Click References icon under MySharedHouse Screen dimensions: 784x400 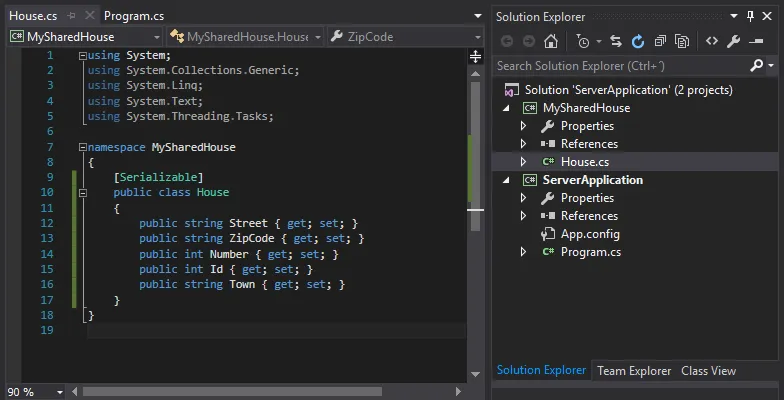pos(548,144)
